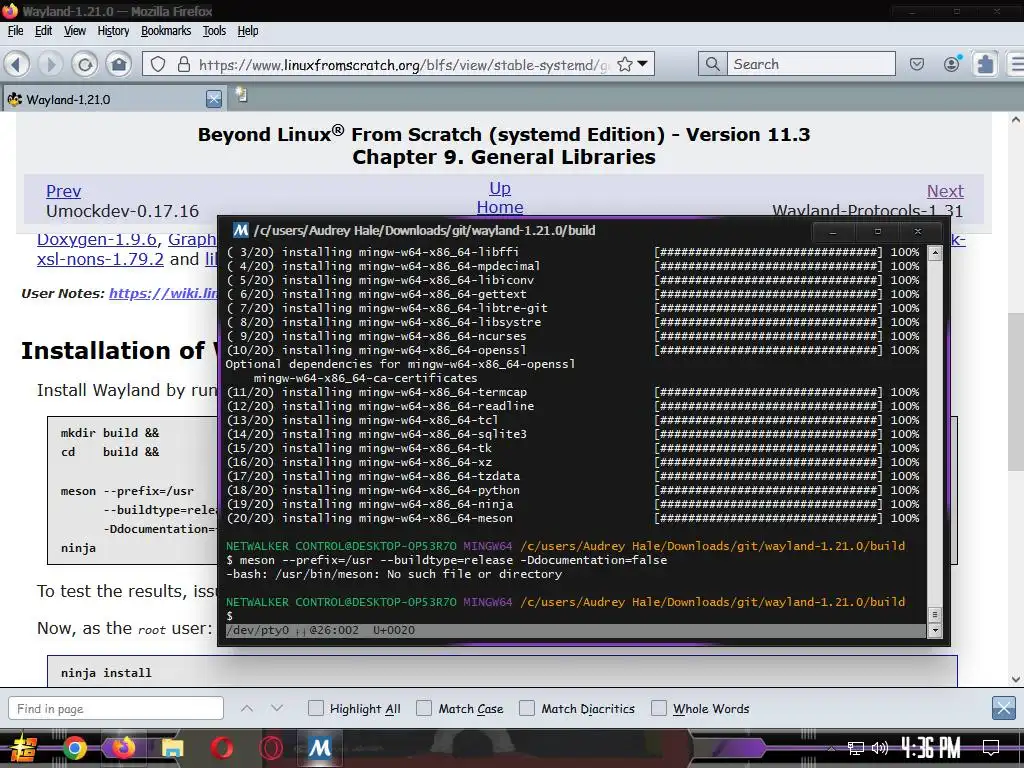Open Google Chrome from the taskbar
The image size is (1024, 768).
tap(74, 748)
